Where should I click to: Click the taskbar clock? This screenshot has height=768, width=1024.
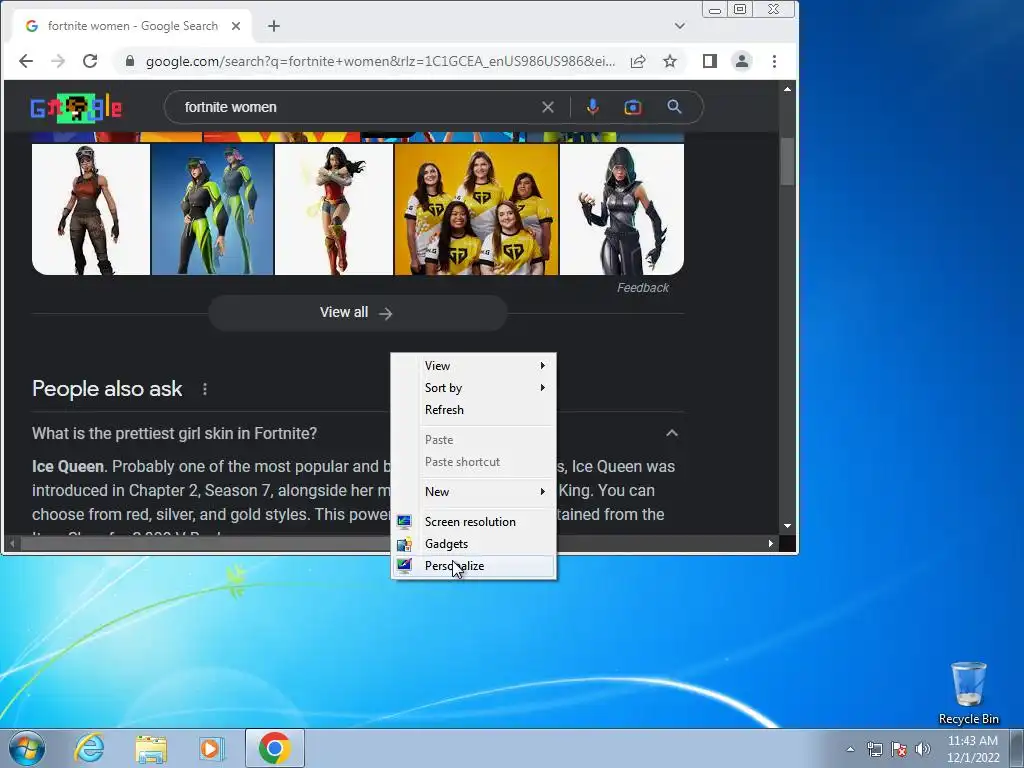pos(973,749)
